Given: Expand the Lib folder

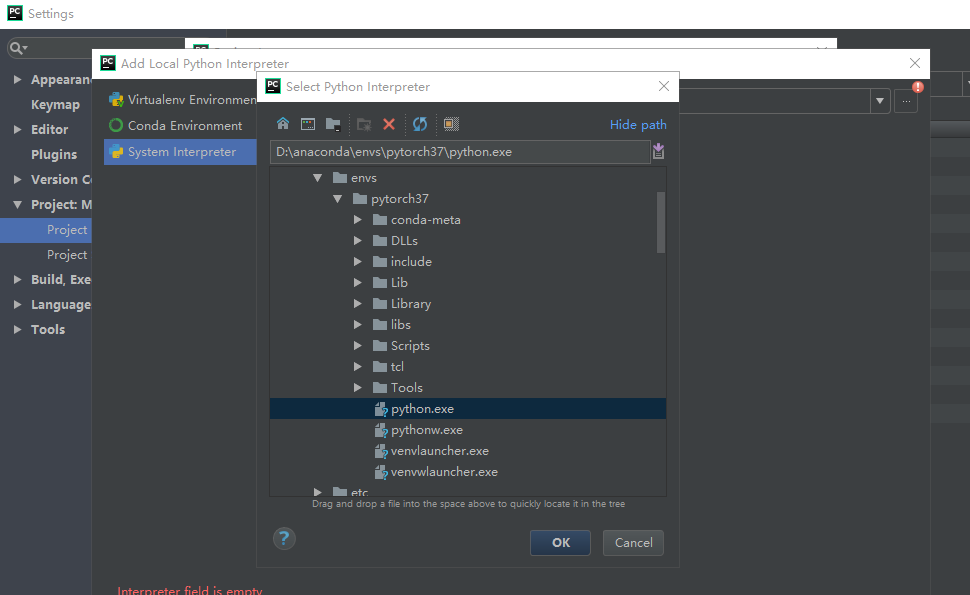Looking at the screenshot, I should [358, 283].
